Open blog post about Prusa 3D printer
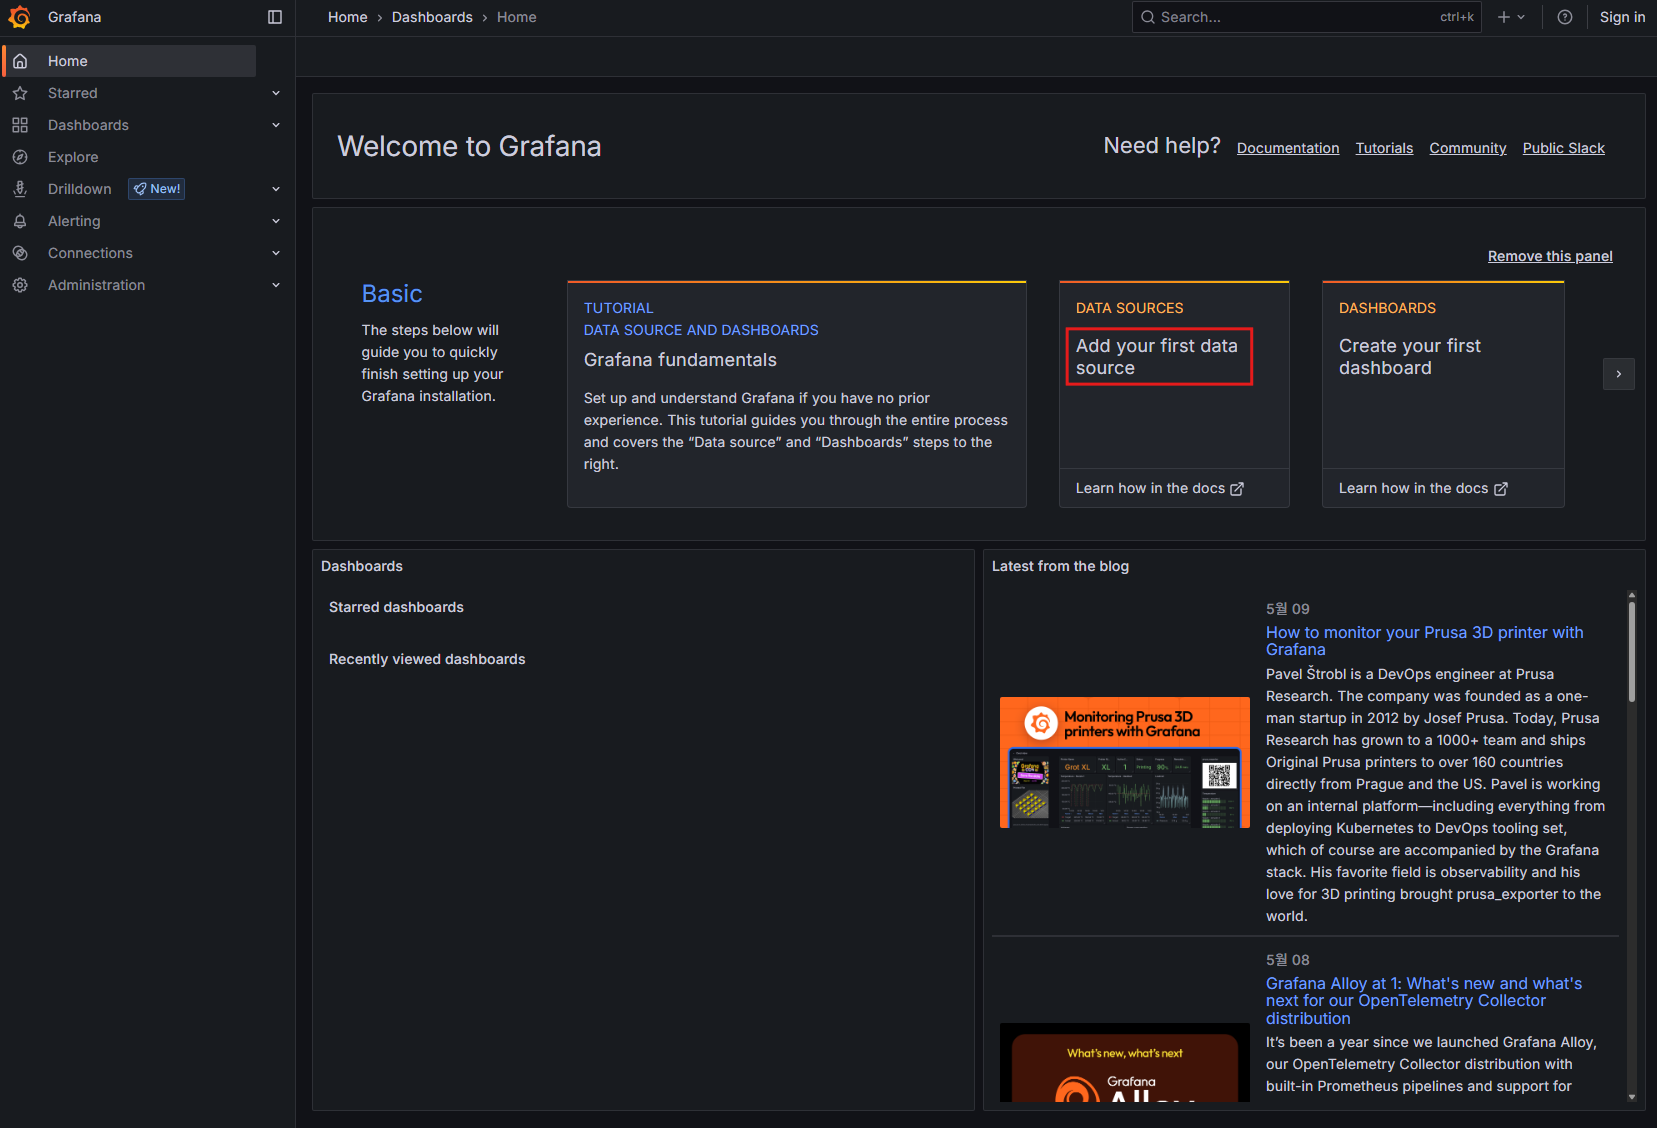Image resolution: width=1657 pixels, height=1128 pixels. pyautogui.click(x=1424, y=641)
